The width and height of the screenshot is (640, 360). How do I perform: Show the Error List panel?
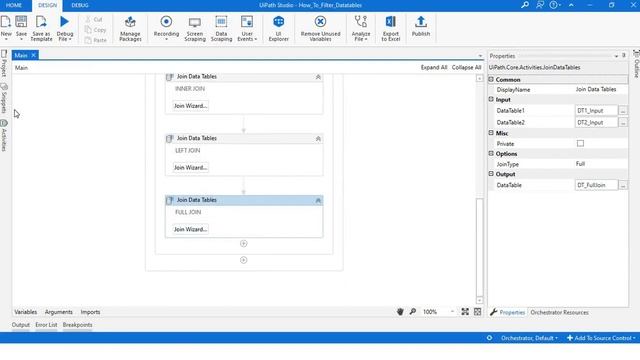[x=46, y=325]
